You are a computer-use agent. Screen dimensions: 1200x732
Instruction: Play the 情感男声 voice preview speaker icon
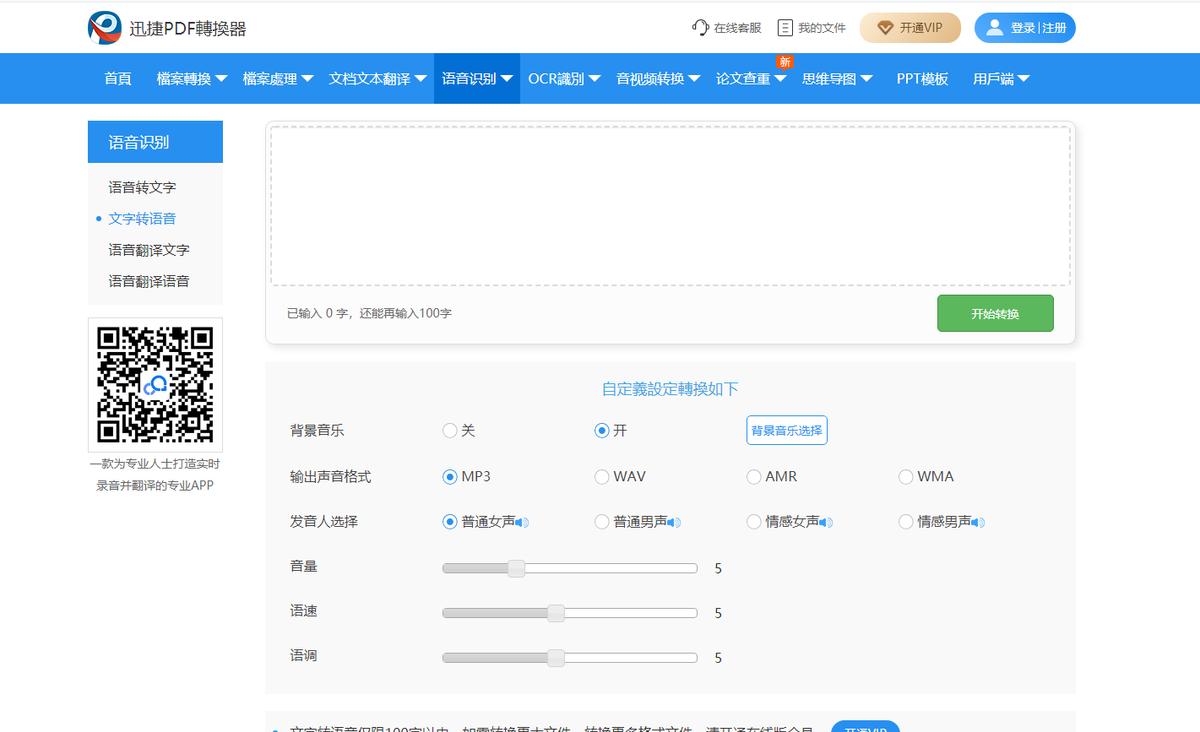pos(978,521)
